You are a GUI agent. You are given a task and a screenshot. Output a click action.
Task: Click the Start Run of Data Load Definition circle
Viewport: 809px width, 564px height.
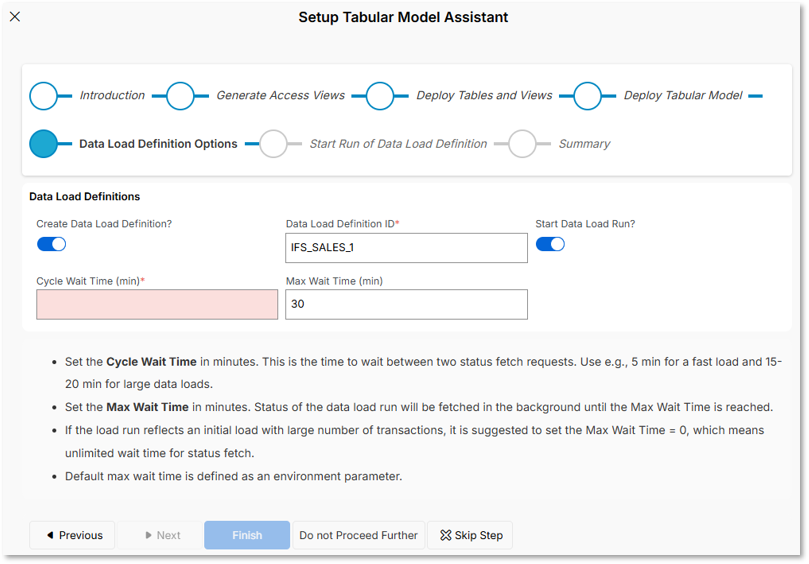point(273,143)
